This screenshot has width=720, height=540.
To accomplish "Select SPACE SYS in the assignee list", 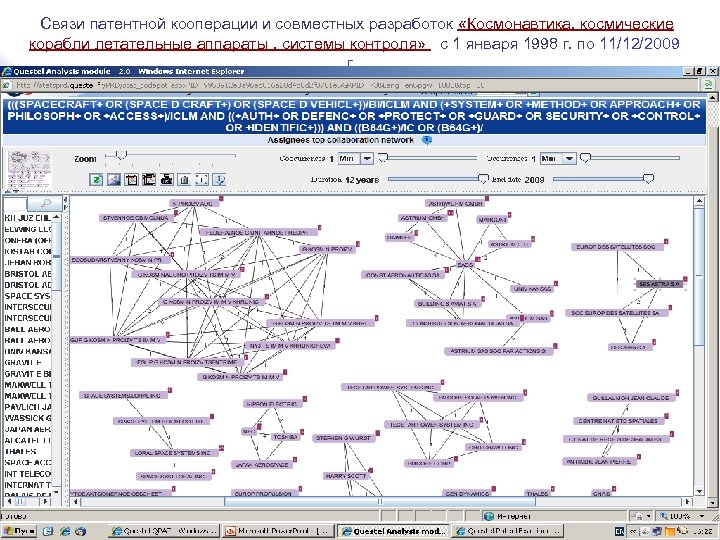I will (28, 296).
